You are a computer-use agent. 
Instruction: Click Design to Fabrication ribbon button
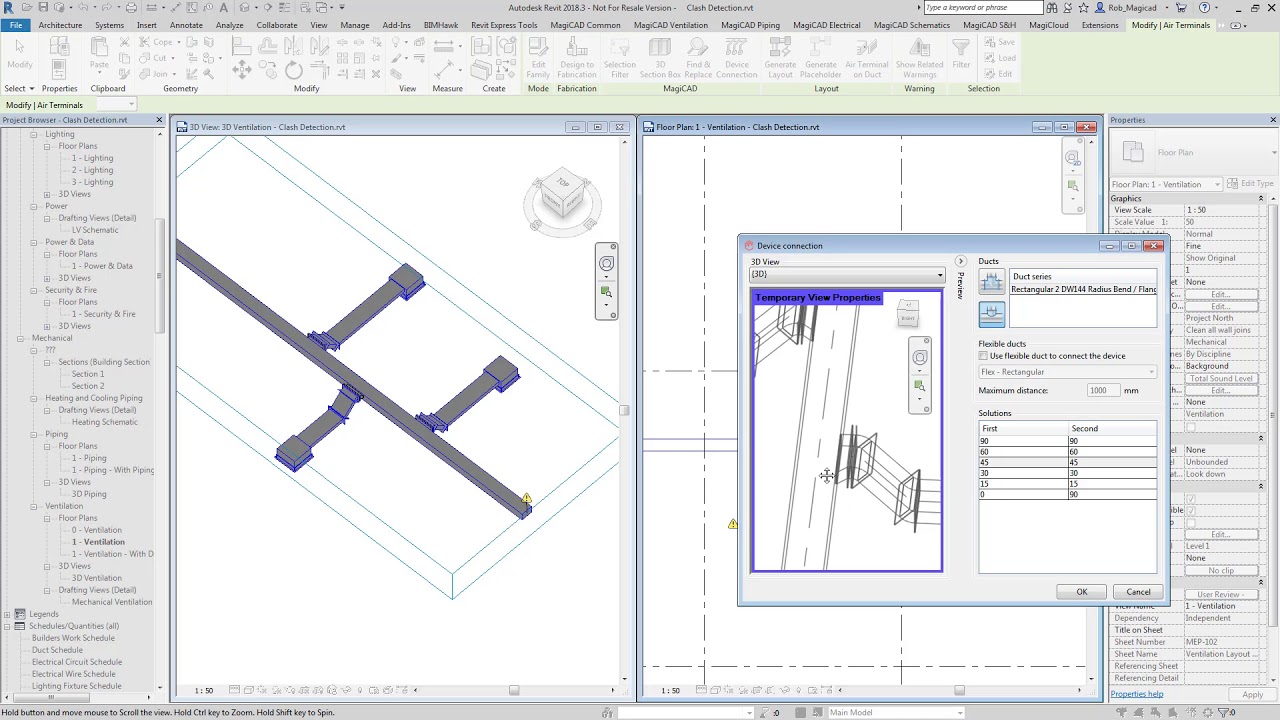[576, 57]
